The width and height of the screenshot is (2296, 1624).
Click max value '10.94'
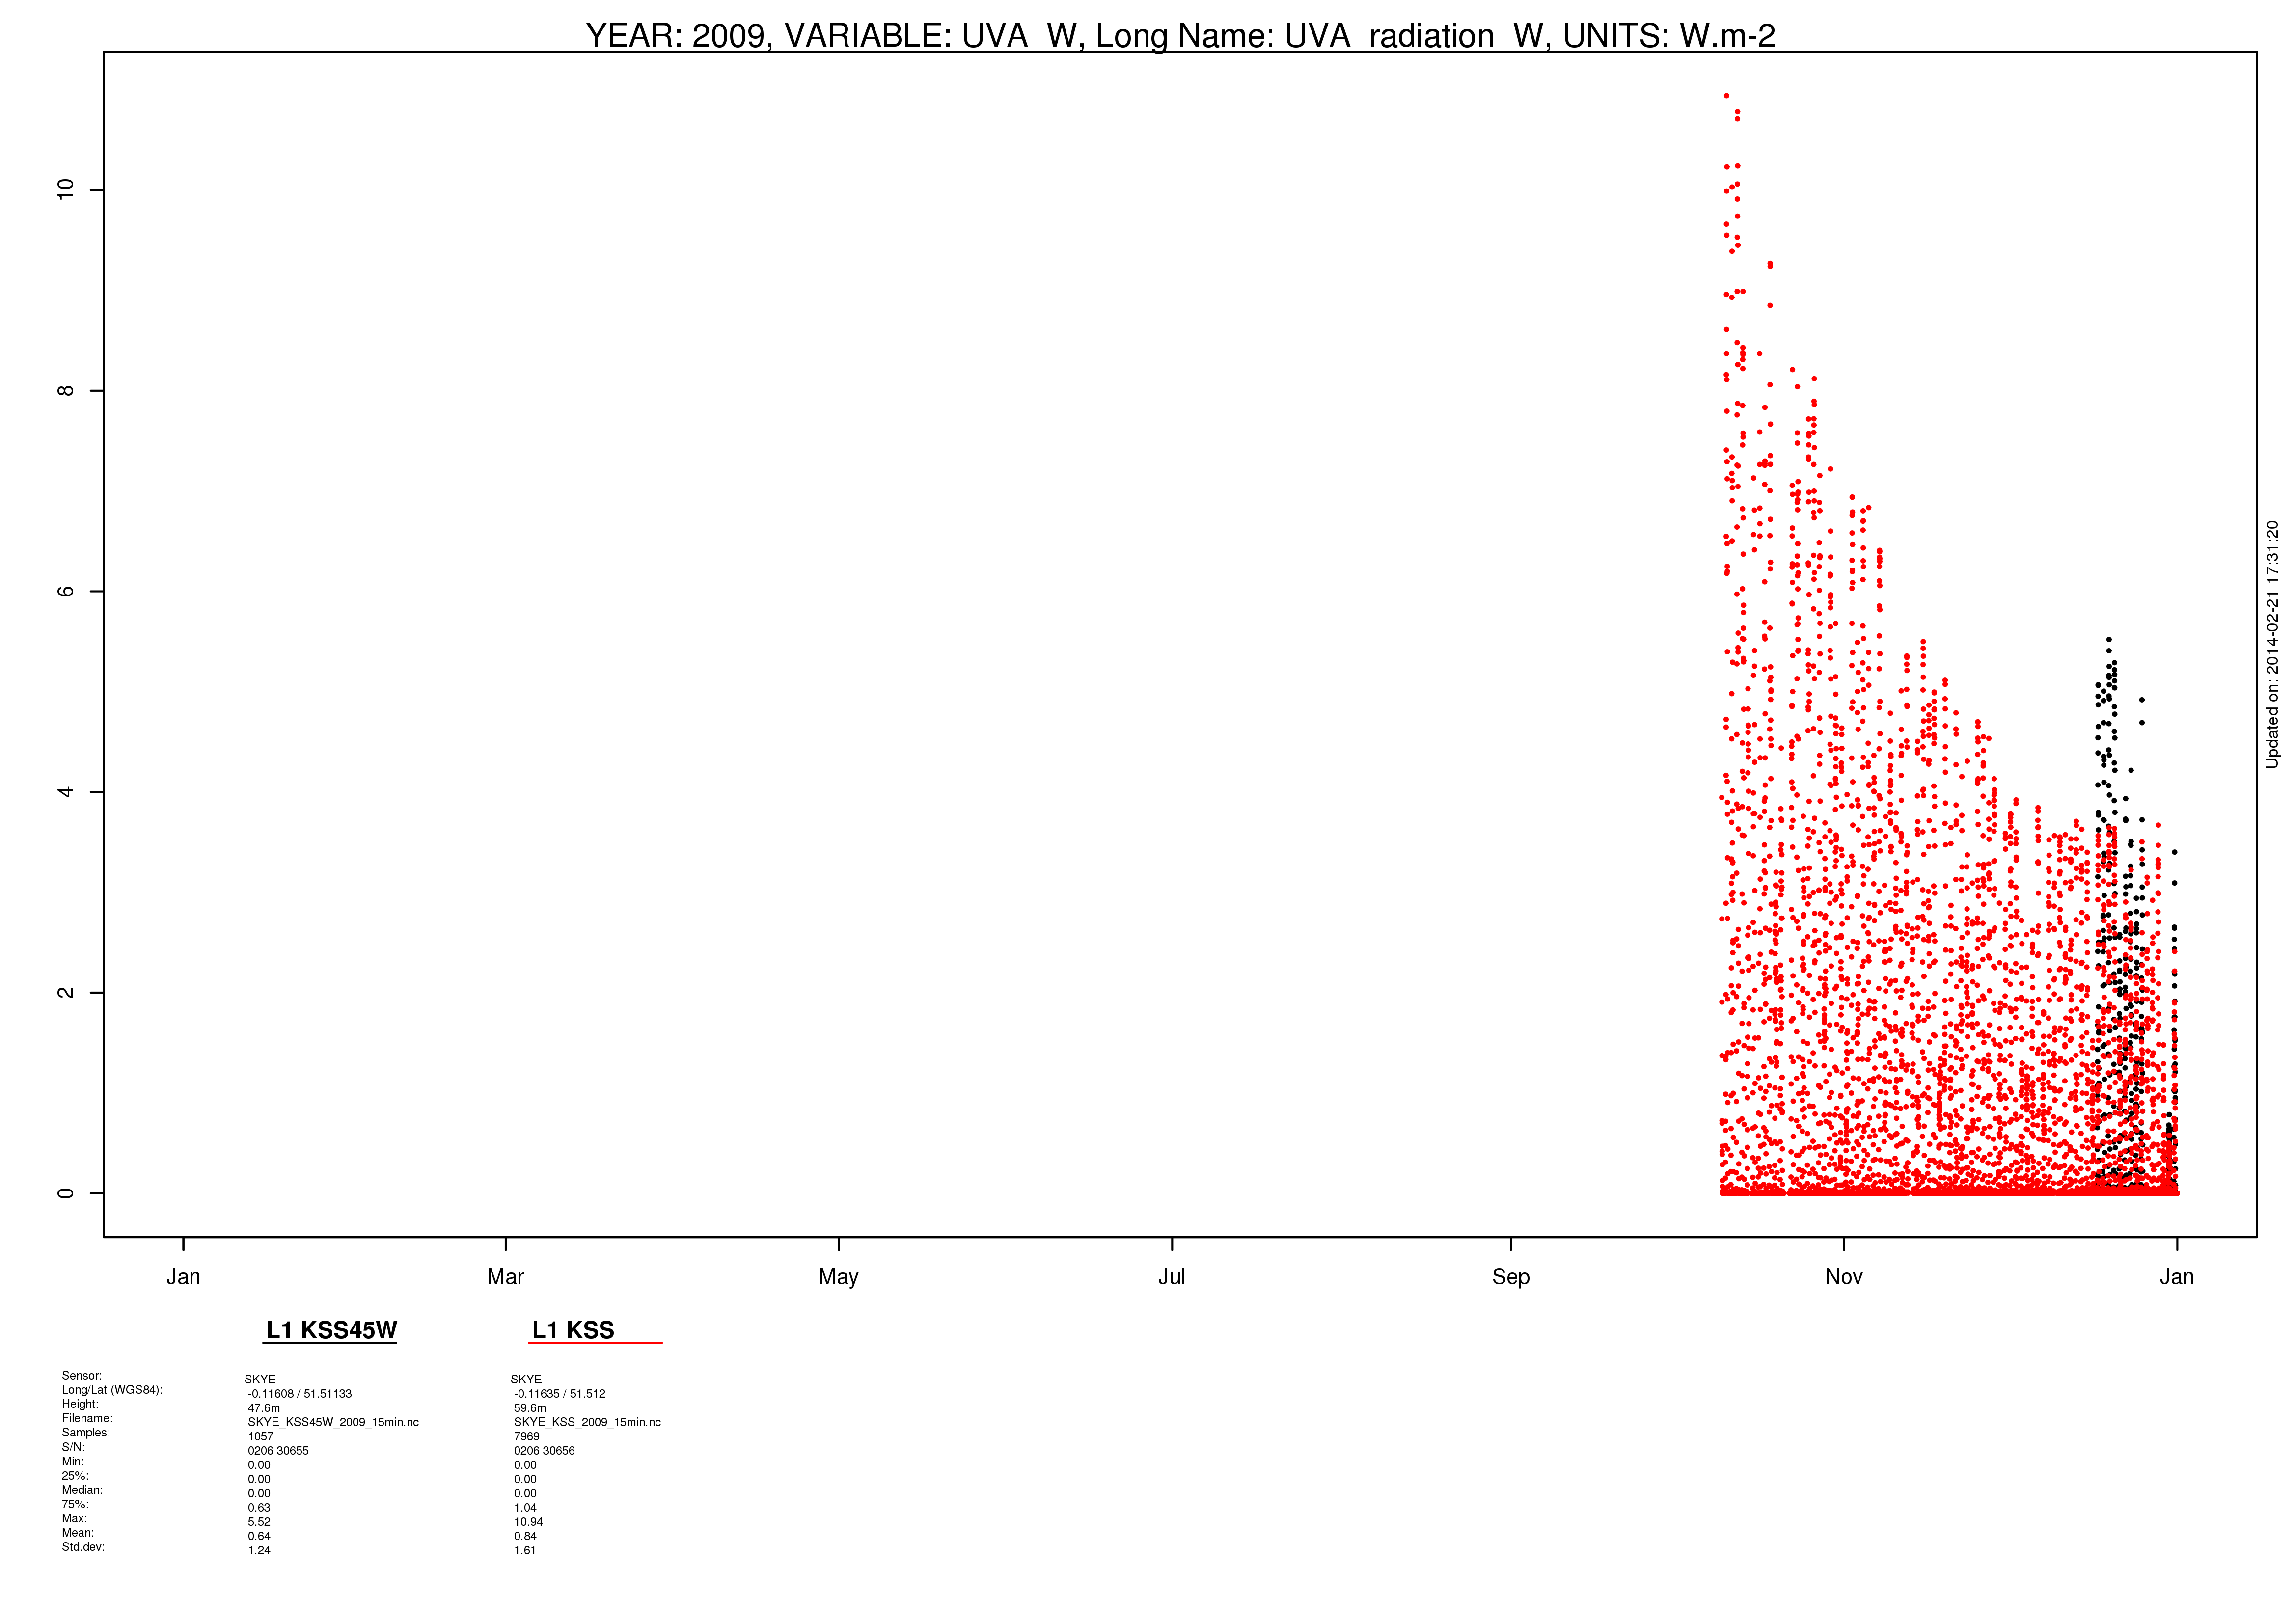click(528, 1522)
